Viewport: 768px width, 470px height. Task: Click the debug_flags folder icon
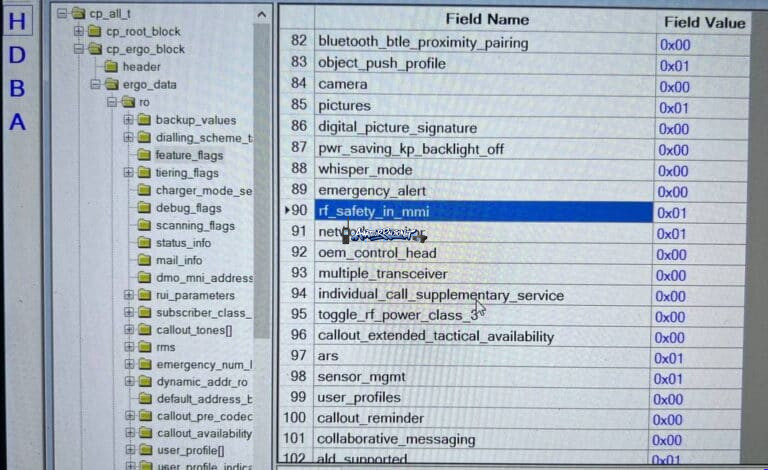coord(144,208)
